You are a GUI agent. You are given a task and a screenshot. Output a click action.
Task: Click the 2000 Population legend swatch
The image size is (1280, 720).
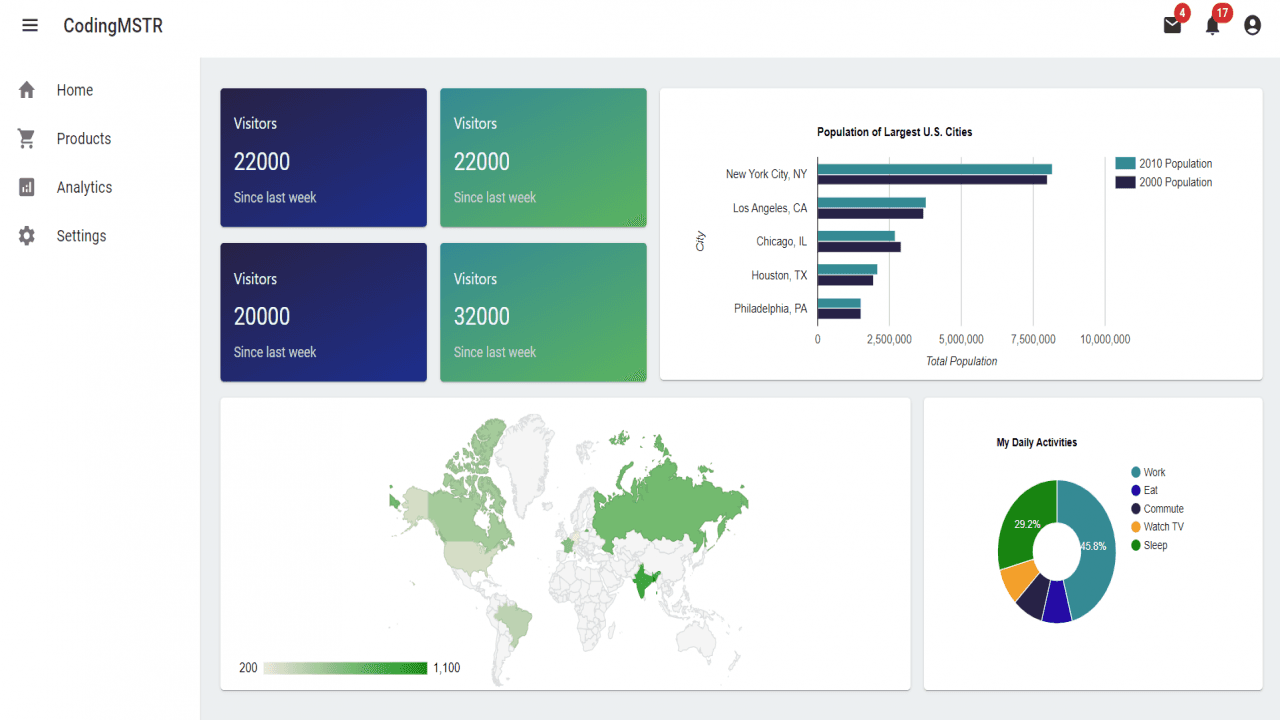tap(1125, 182)
